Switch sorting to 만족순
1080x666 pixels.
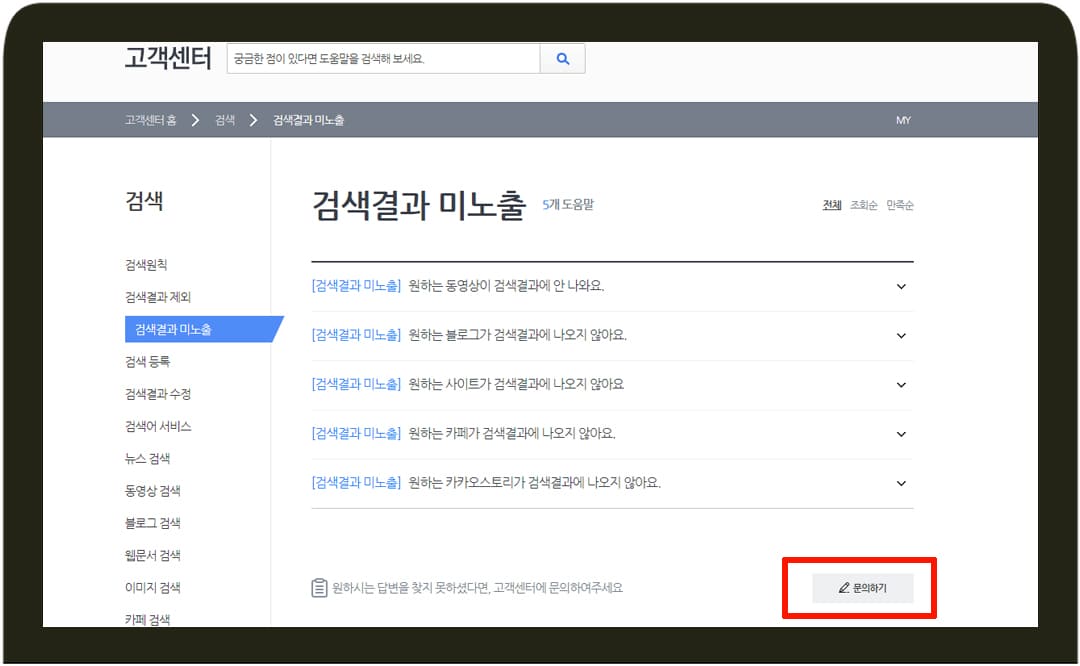[x=901, y=205]
